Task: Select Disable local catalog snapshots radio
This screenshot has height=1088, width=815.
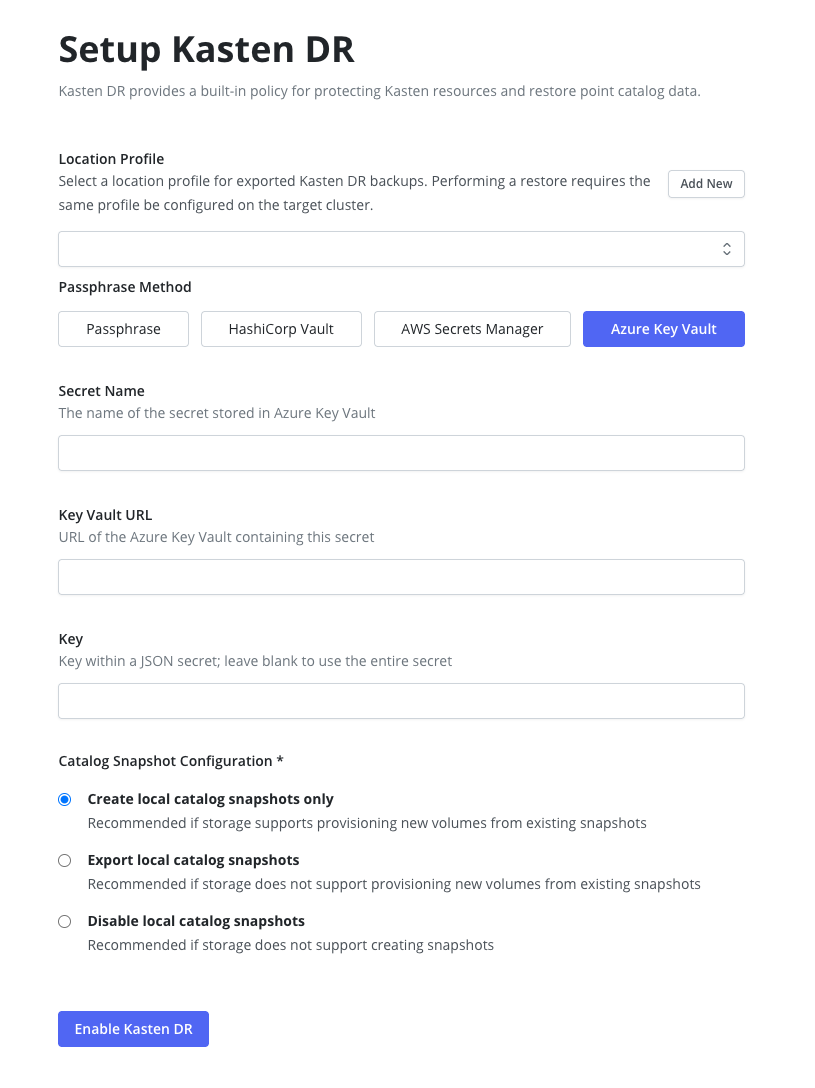Action: [x=65, y=921]
